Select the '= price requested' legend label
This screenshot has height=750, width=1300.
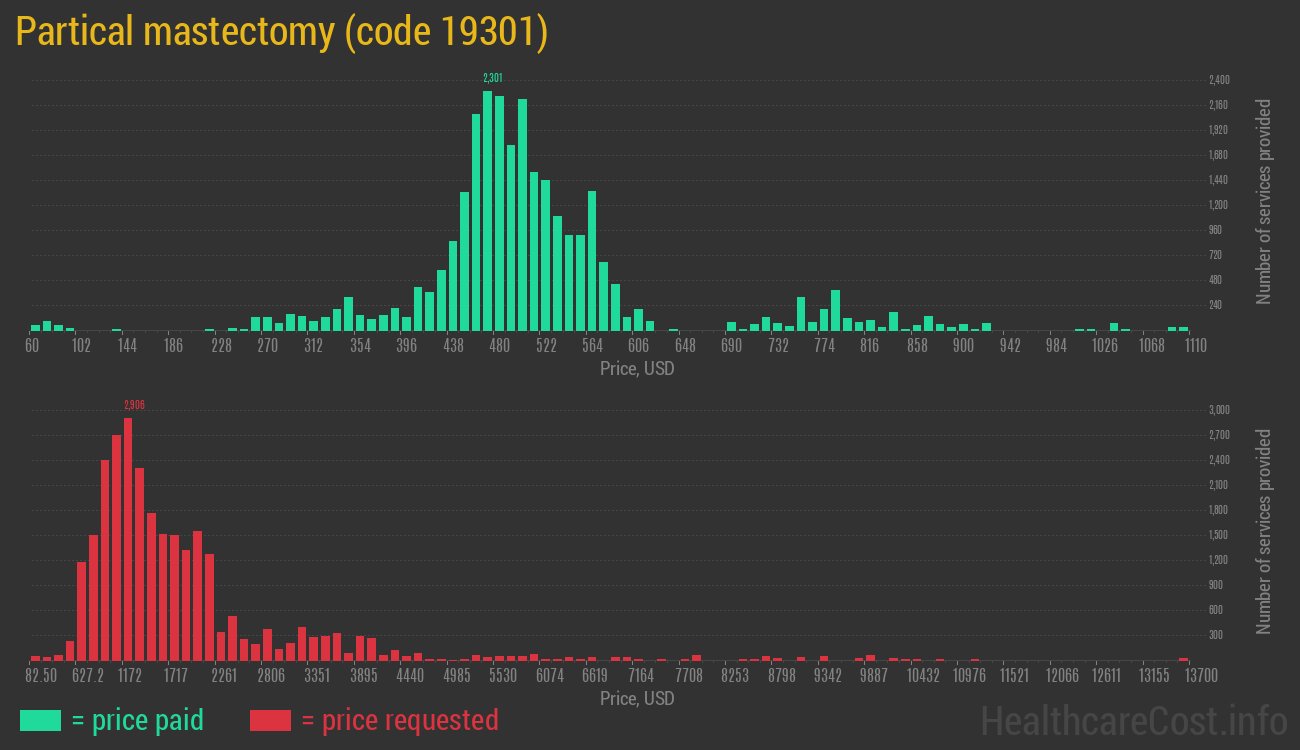[399, 720]
